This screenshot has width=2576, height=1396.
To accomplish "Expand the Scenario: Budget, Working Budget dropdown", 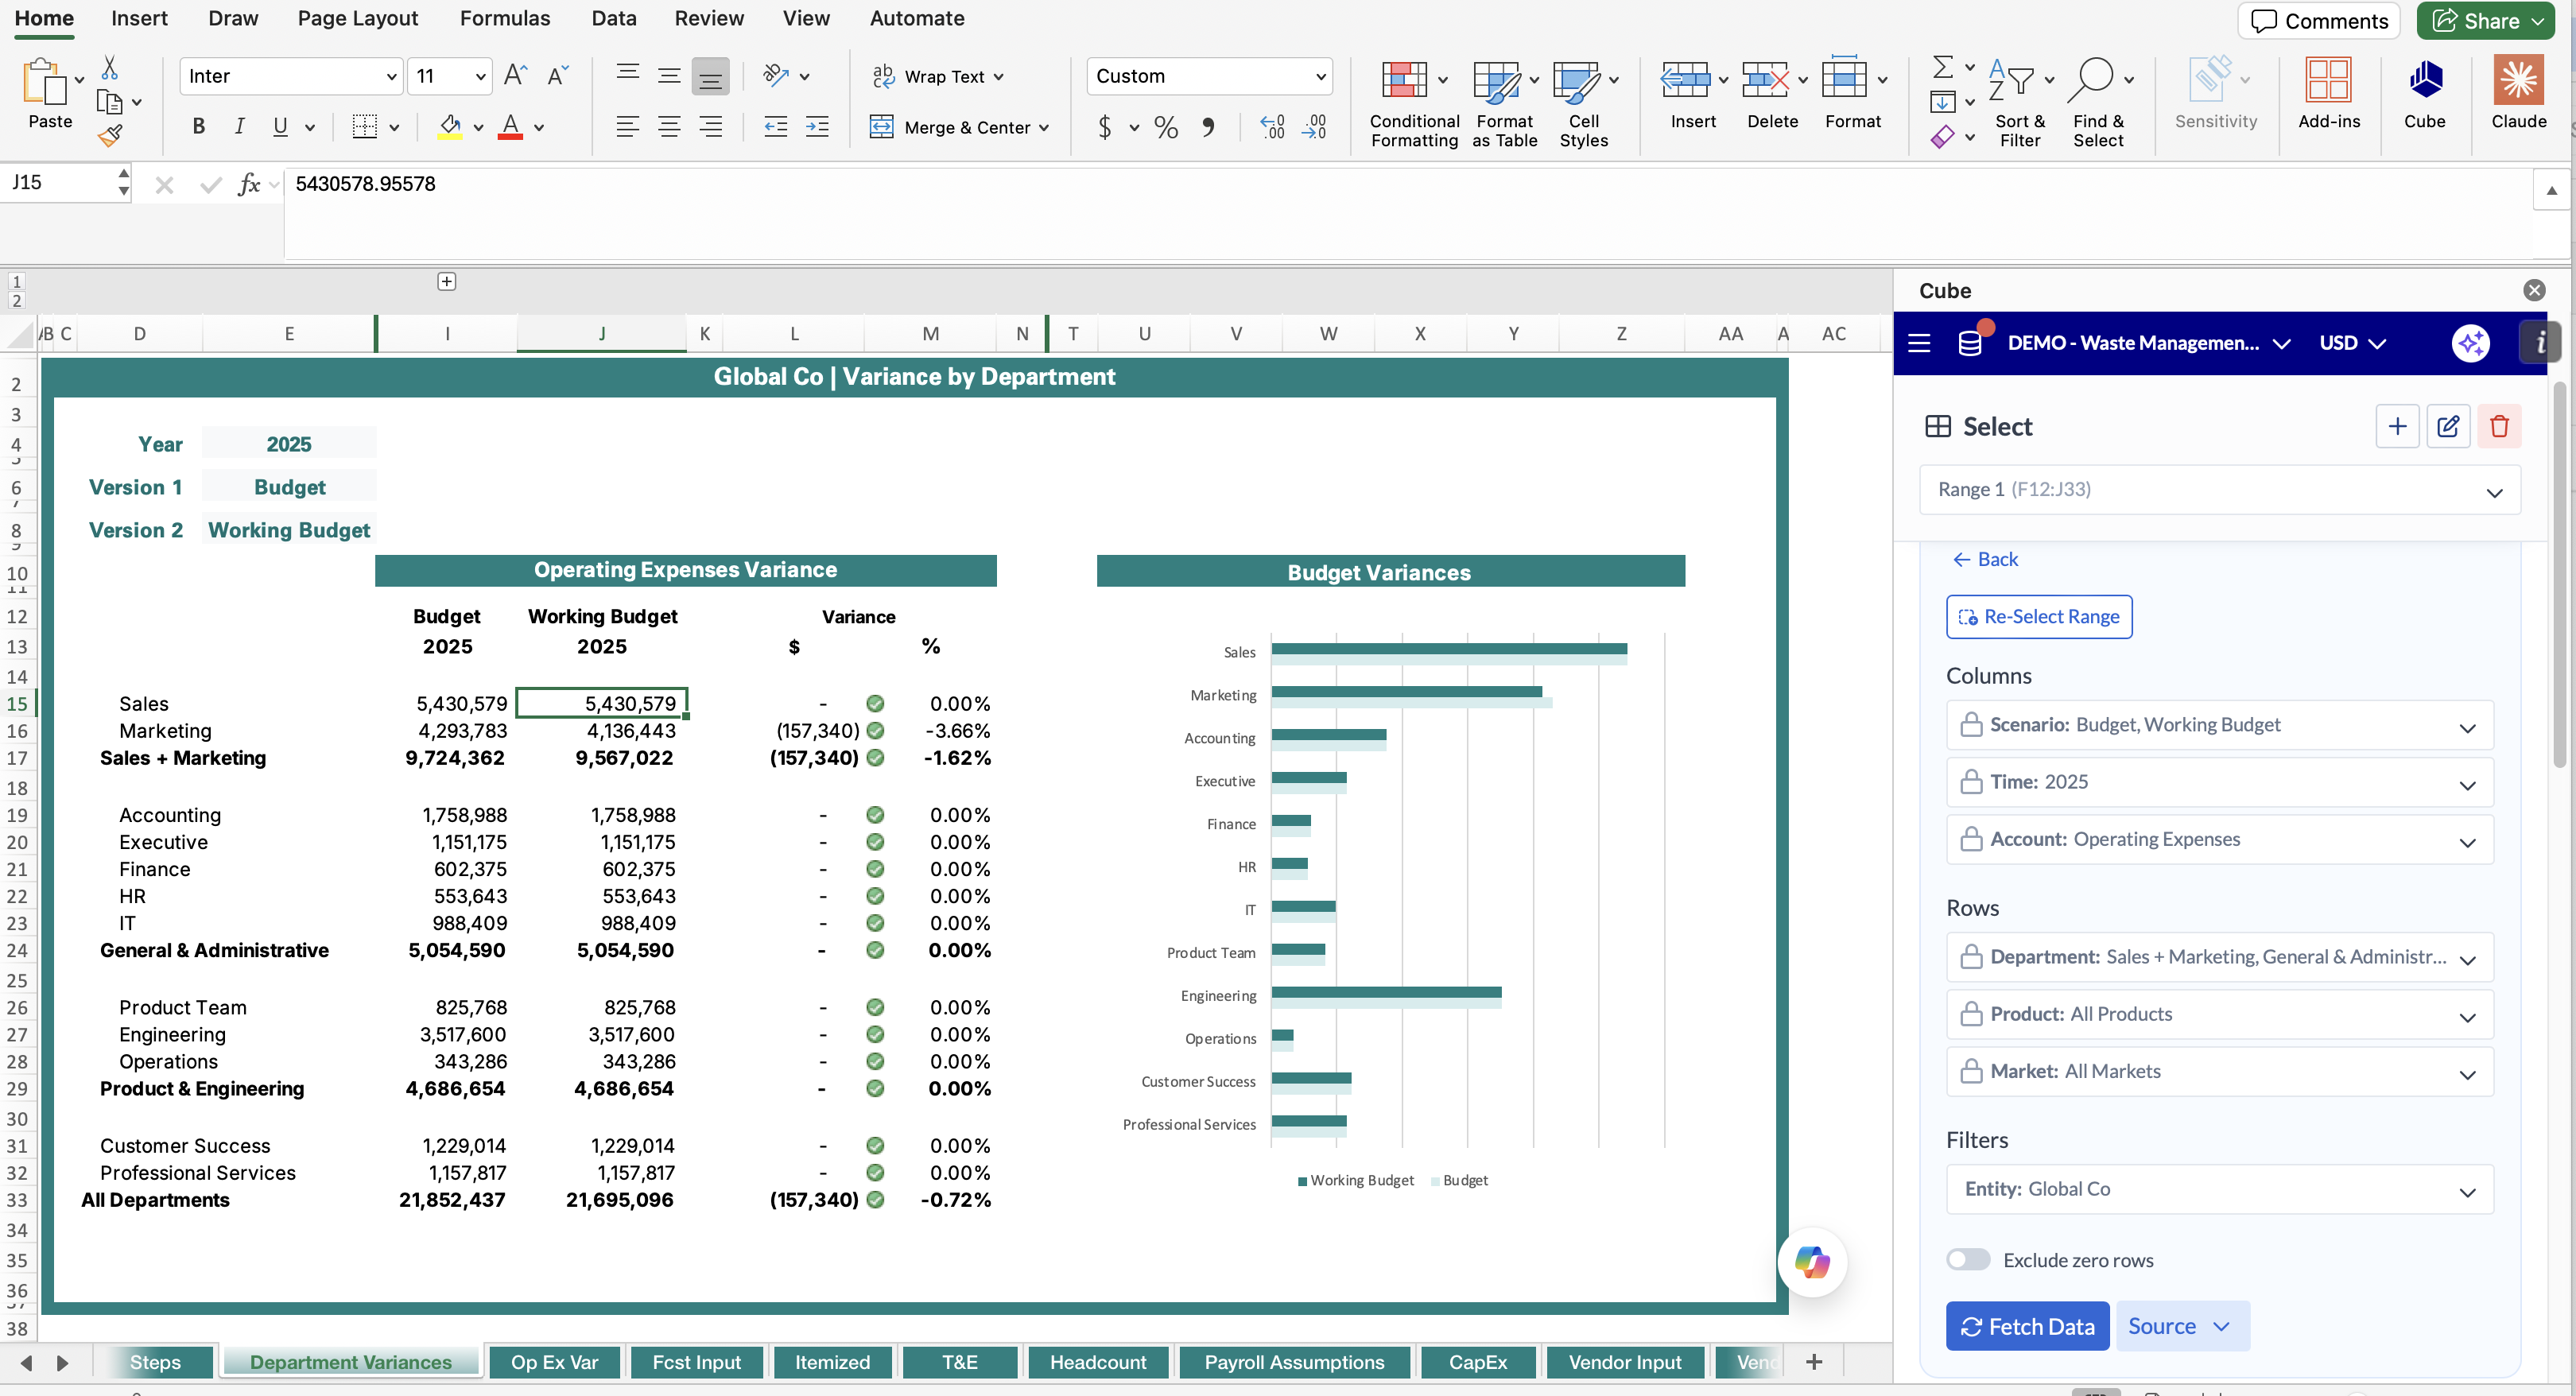I will click(x=2220, y=725).
